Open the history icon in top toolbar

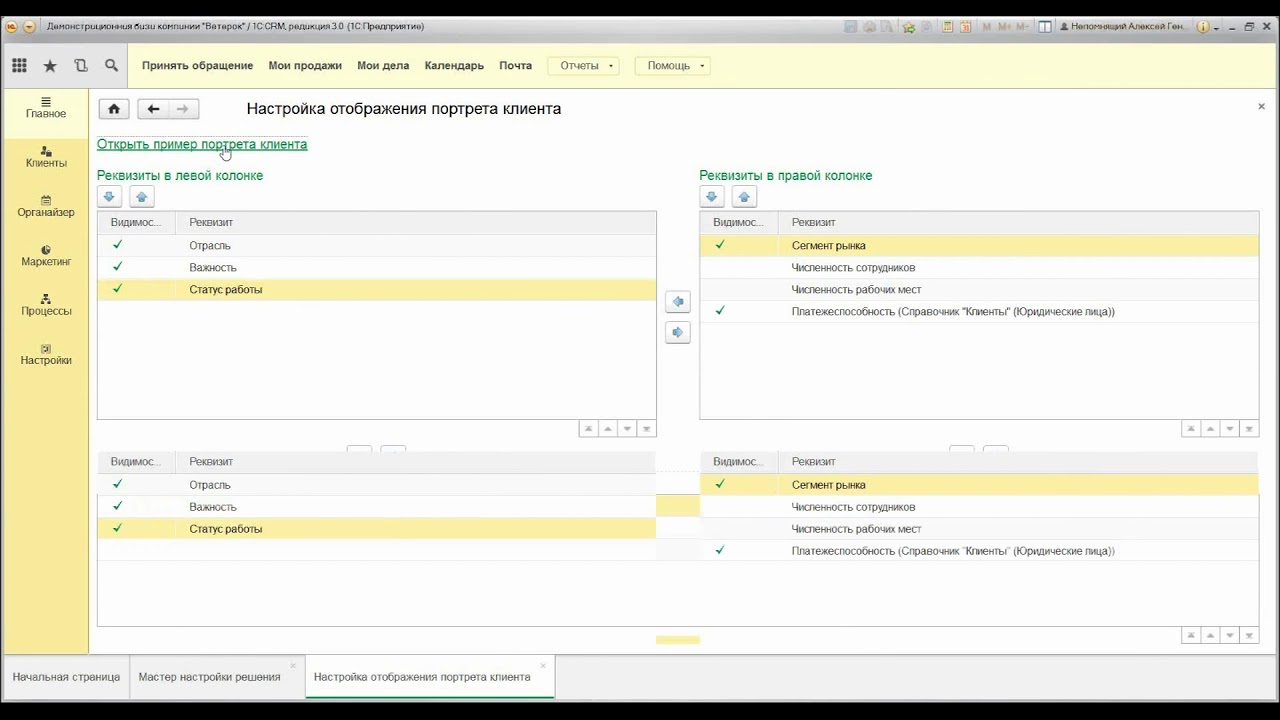pos(81,66)
